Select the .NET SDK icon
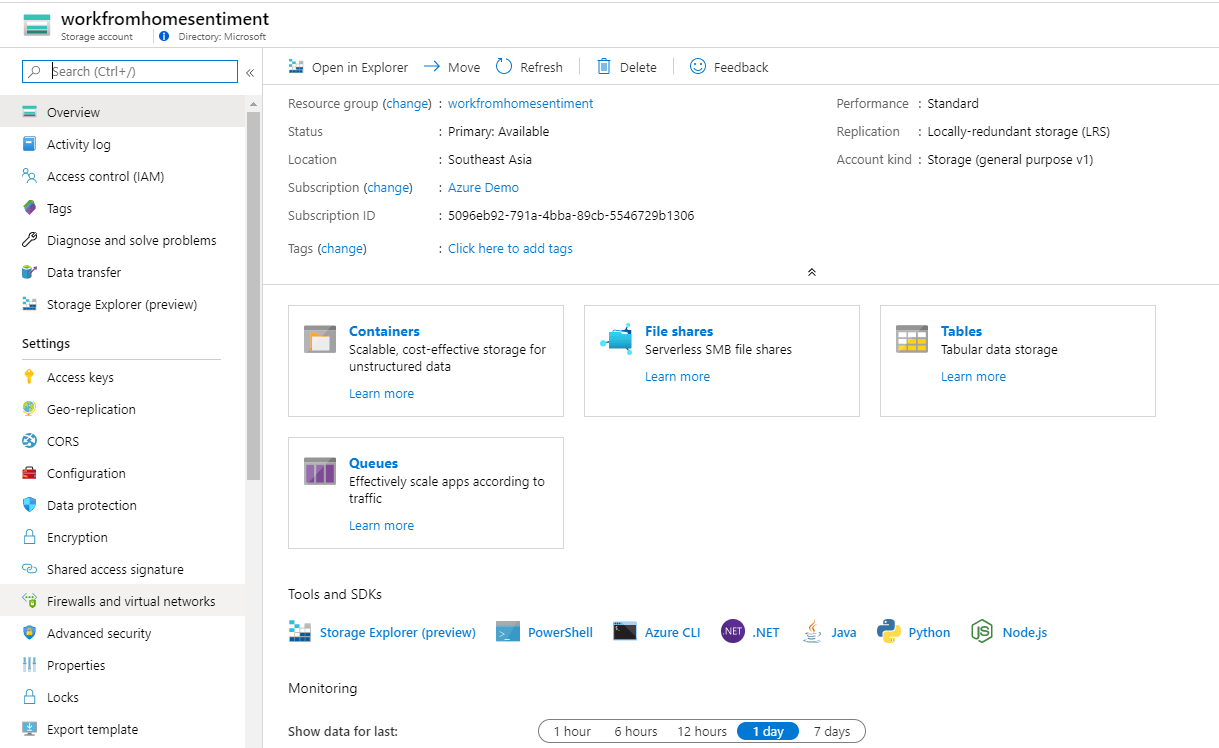The width and height of the screenshot is (1219, 748). (733, 631)
